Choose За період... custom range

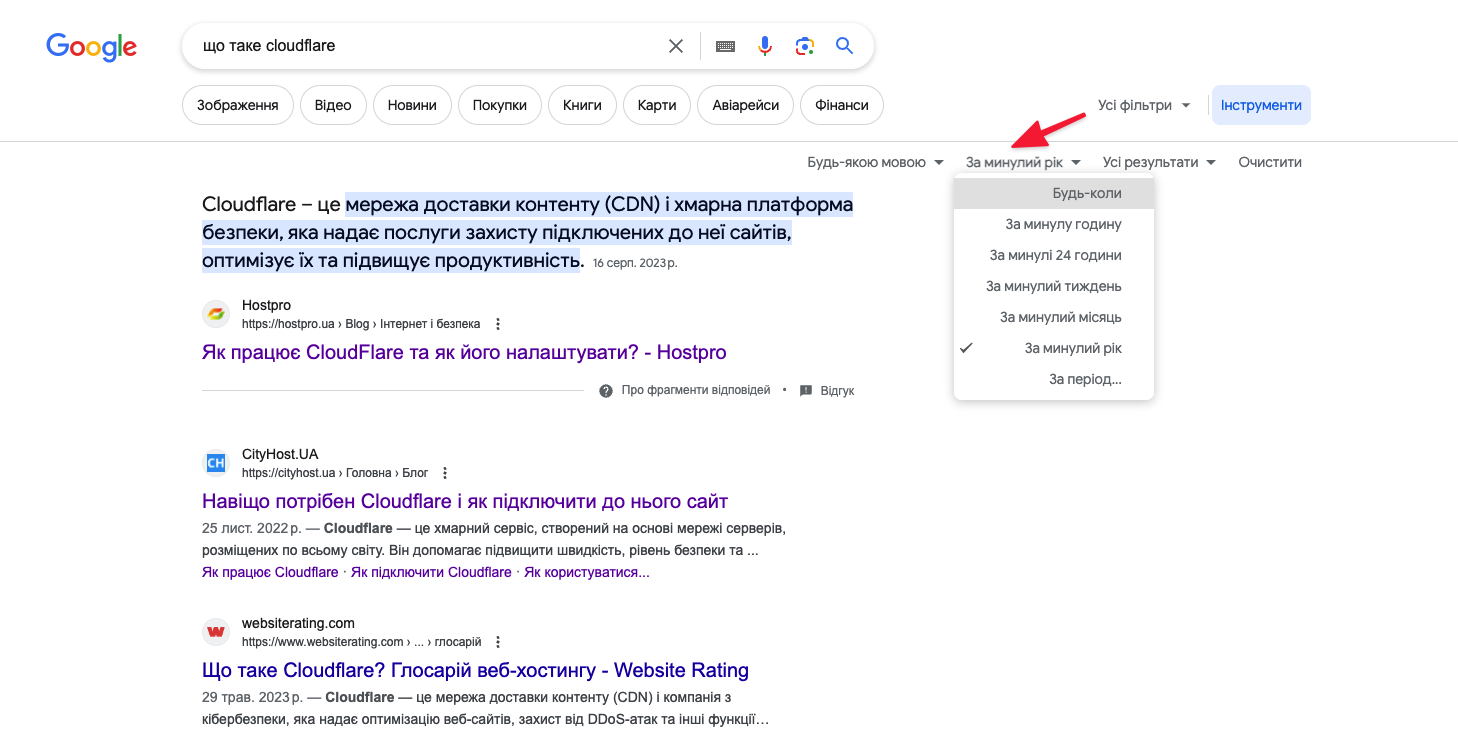click(x=1054, y=379)
